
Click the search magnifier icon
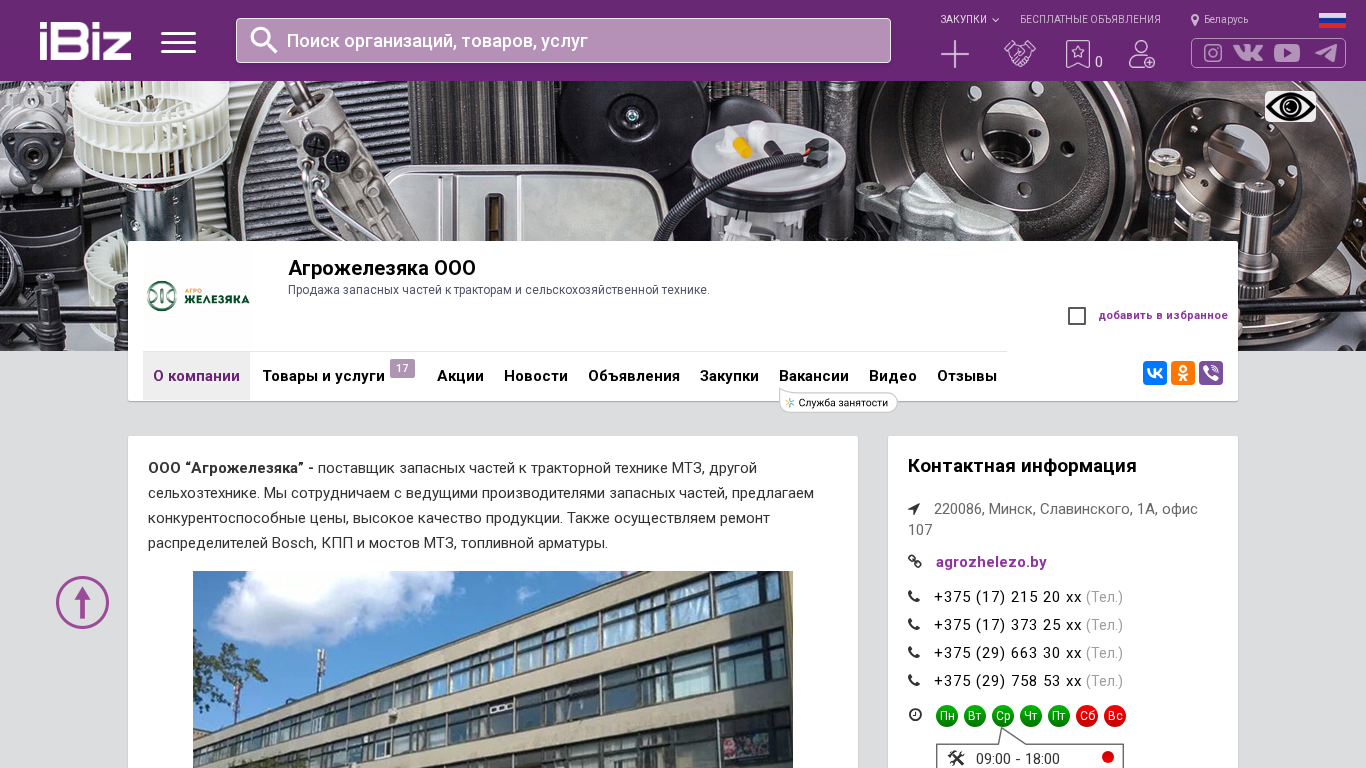click(264, 40)
